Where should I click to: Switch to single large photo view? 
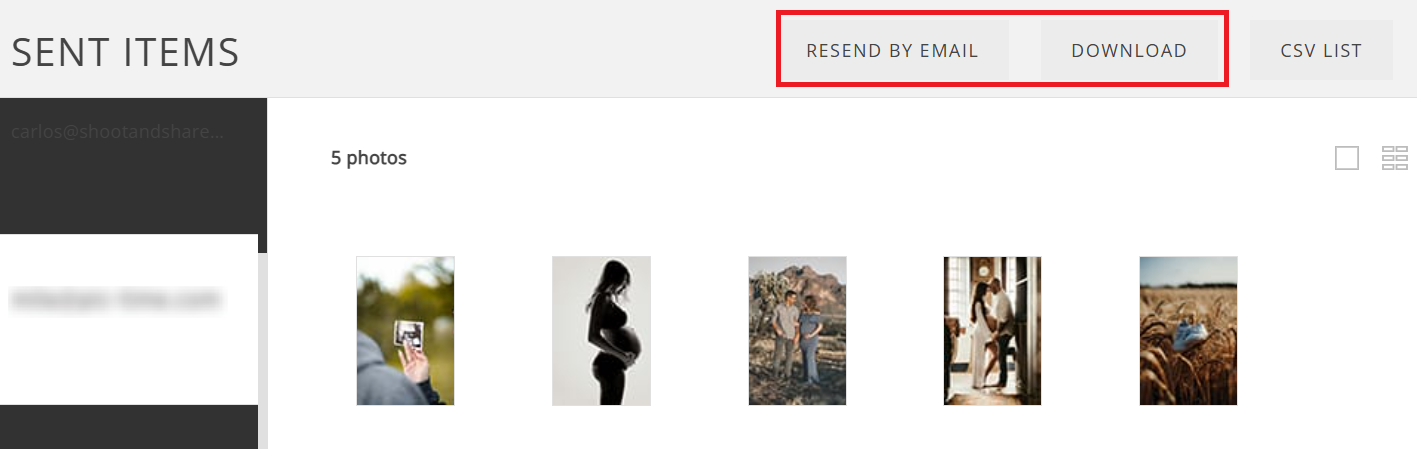(x=1347, y=158)
